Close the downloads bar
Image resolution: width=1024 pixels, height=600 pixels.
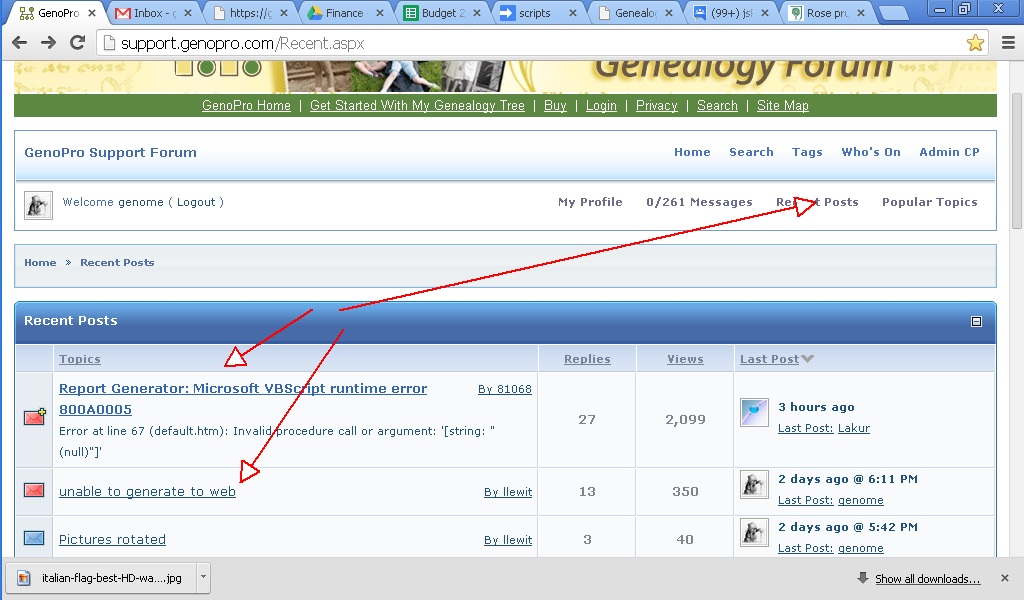pos(1004,578)
